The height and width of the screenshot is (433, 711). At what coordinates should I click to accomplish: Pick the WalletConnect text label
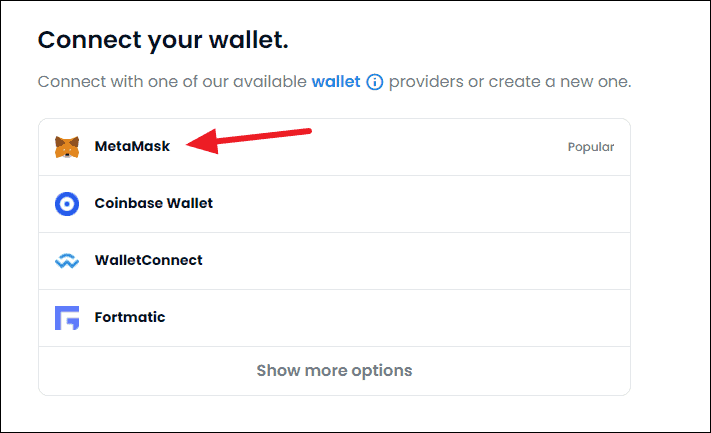point(148,260)
